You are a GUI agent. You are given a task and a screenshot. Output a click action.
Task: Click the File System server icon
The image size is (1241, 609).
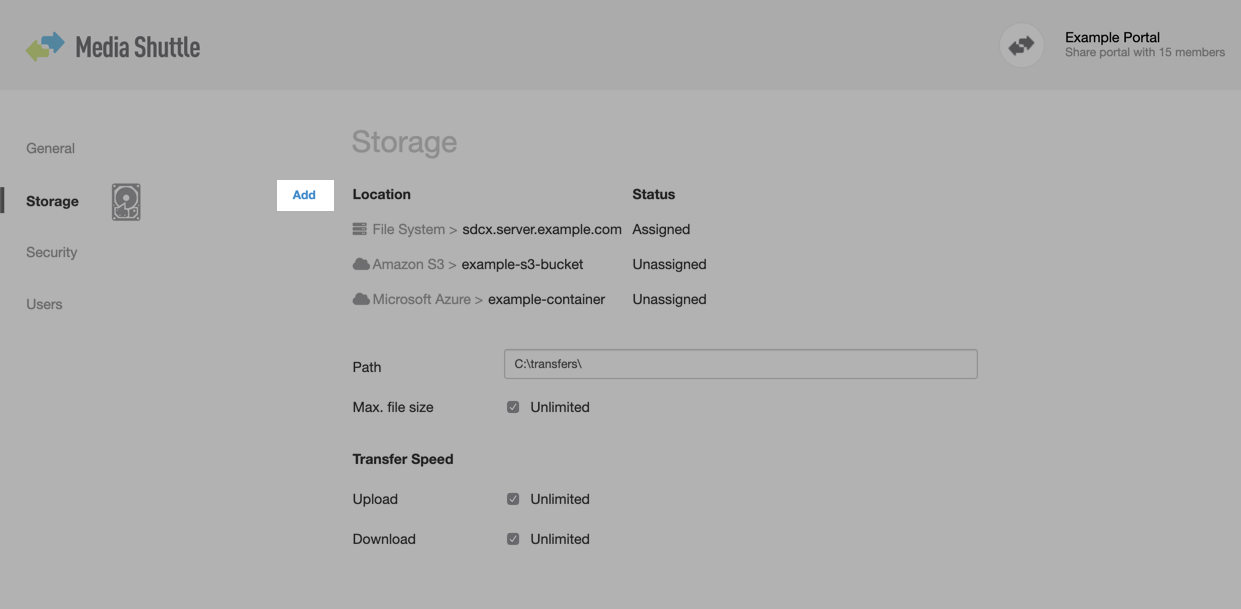[x=360, y=229]
